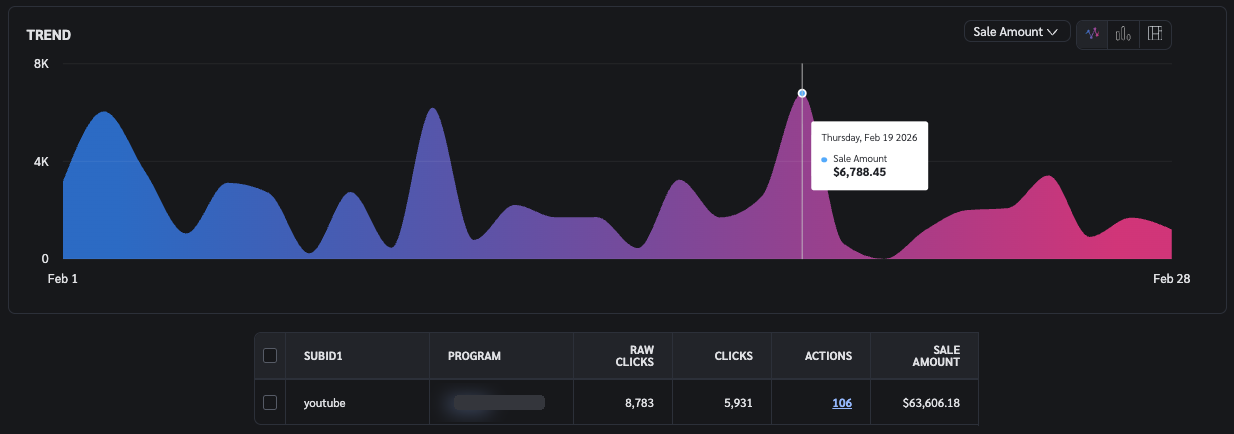Sort by the PROGRAM column header
The height and width of the screenshot is (434, 1234).
tap(474, 356)
